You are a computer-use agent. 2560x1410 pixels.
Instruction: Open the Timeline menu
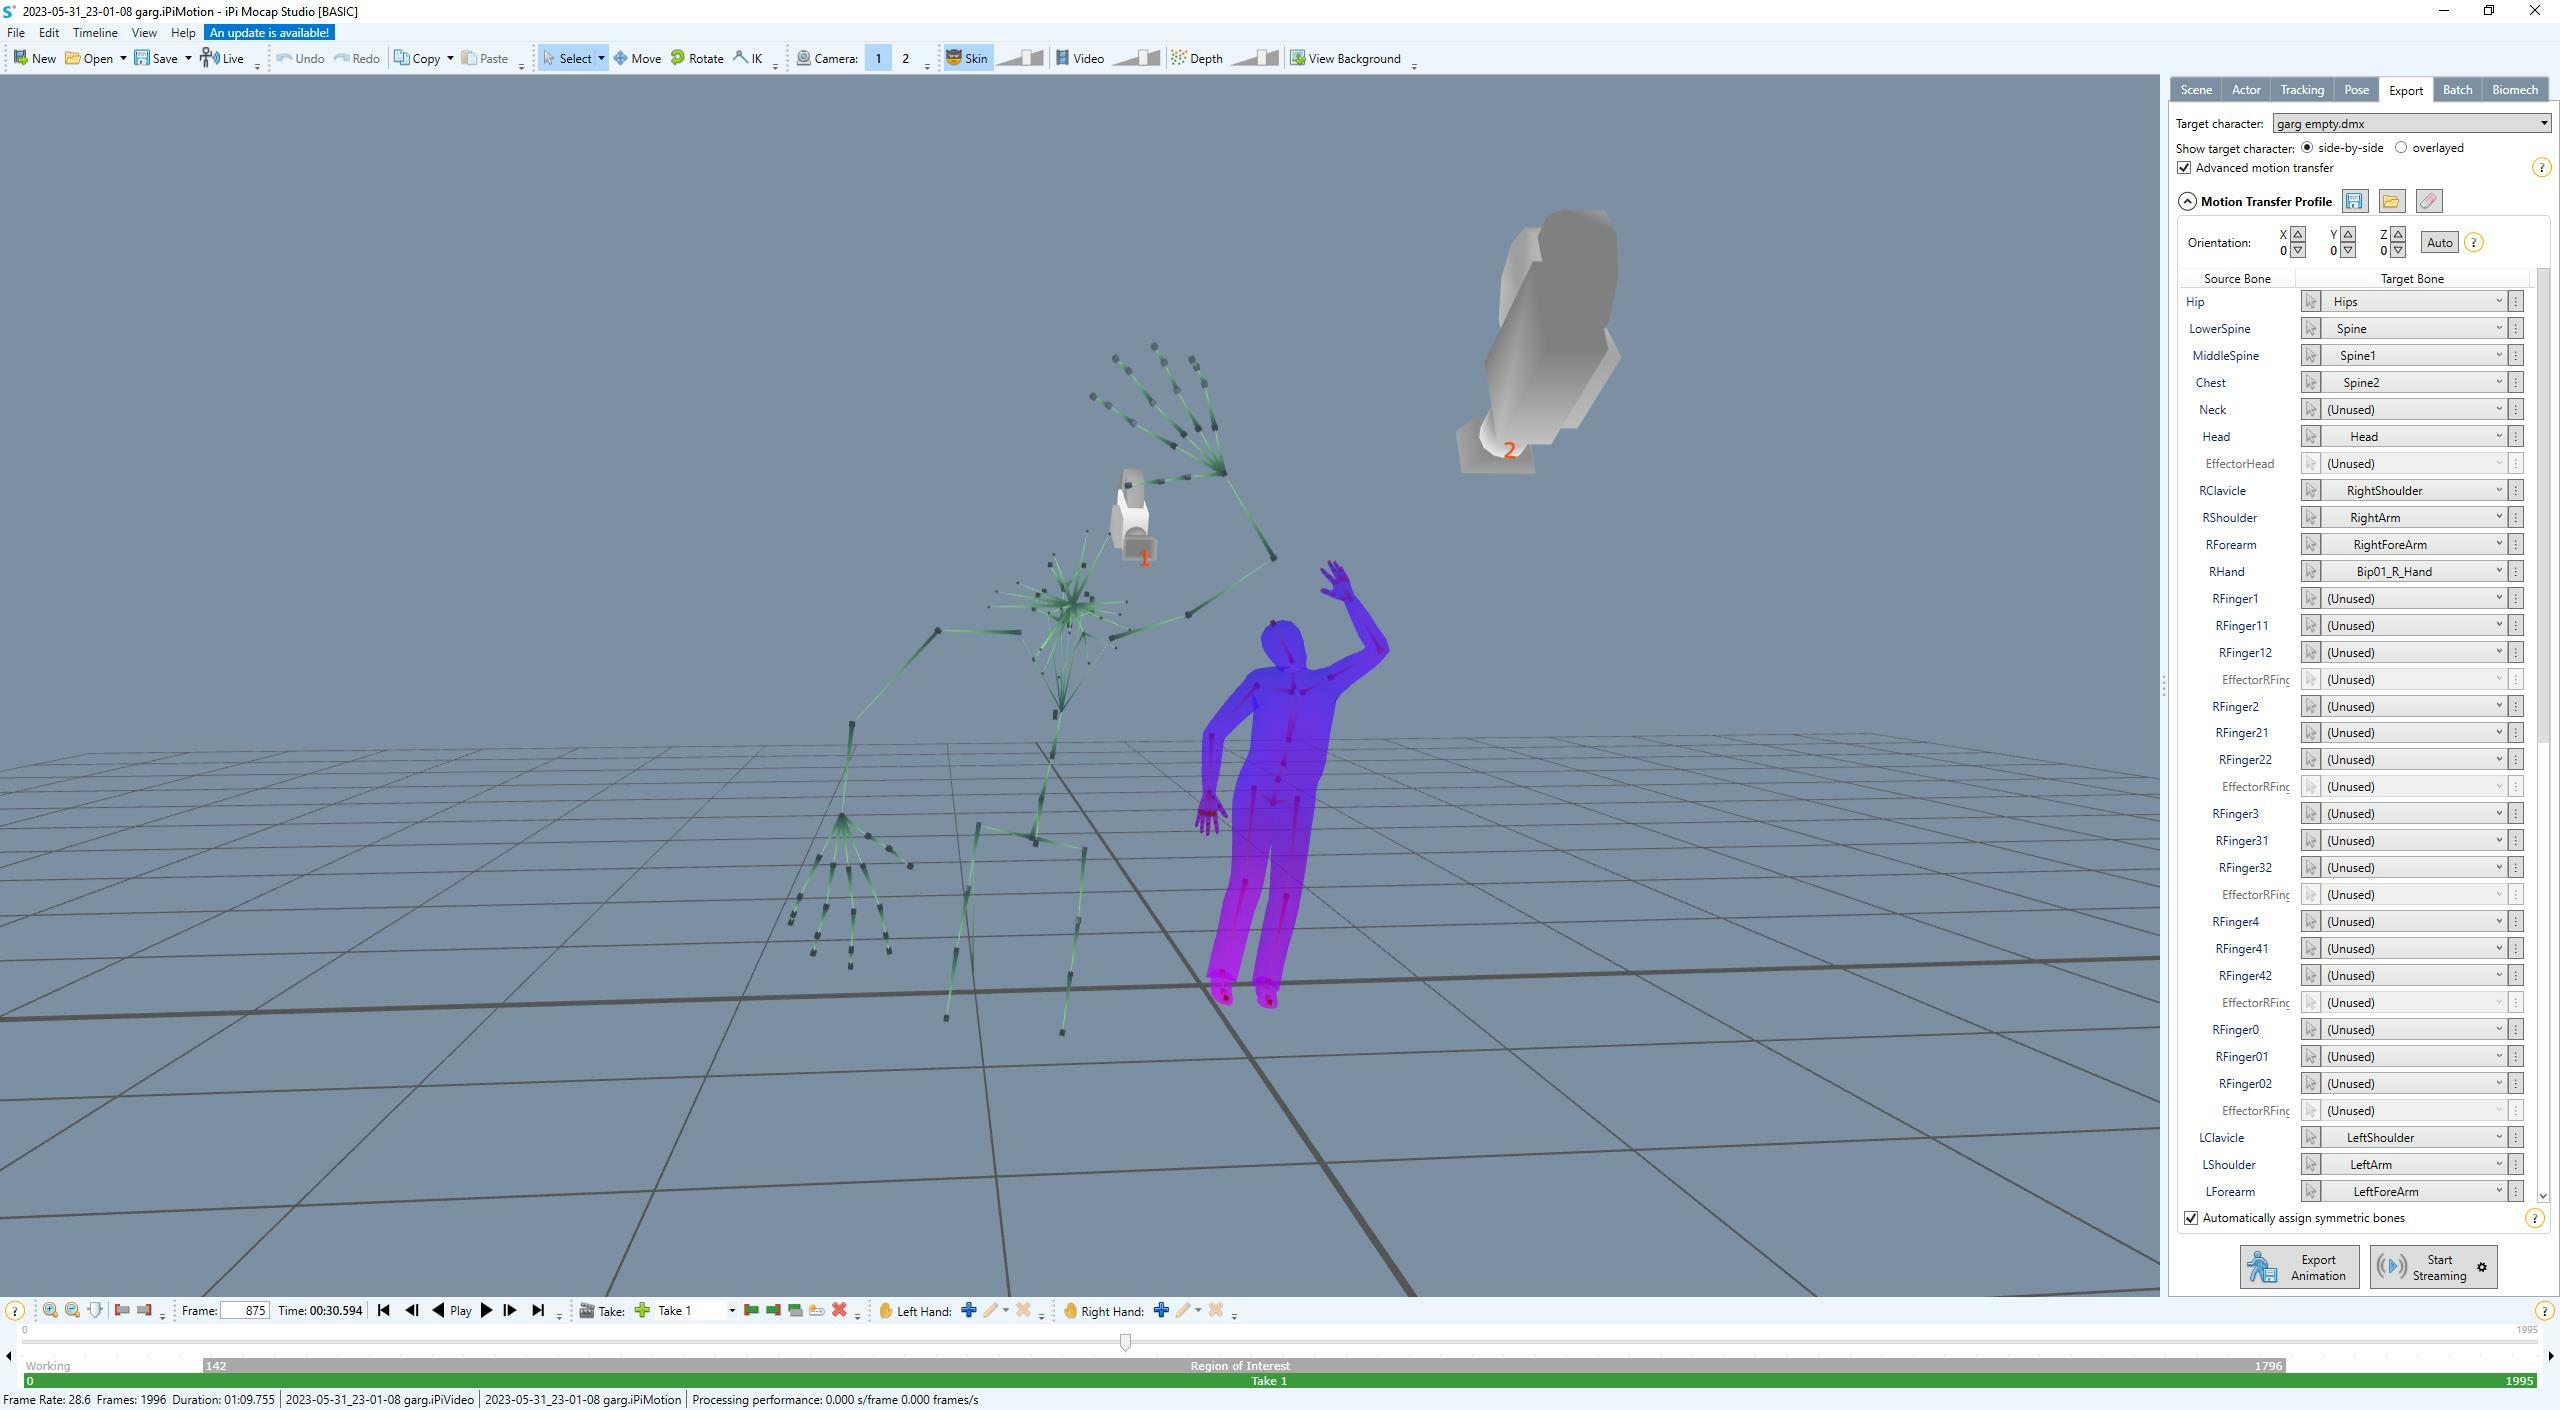point(95,32)
